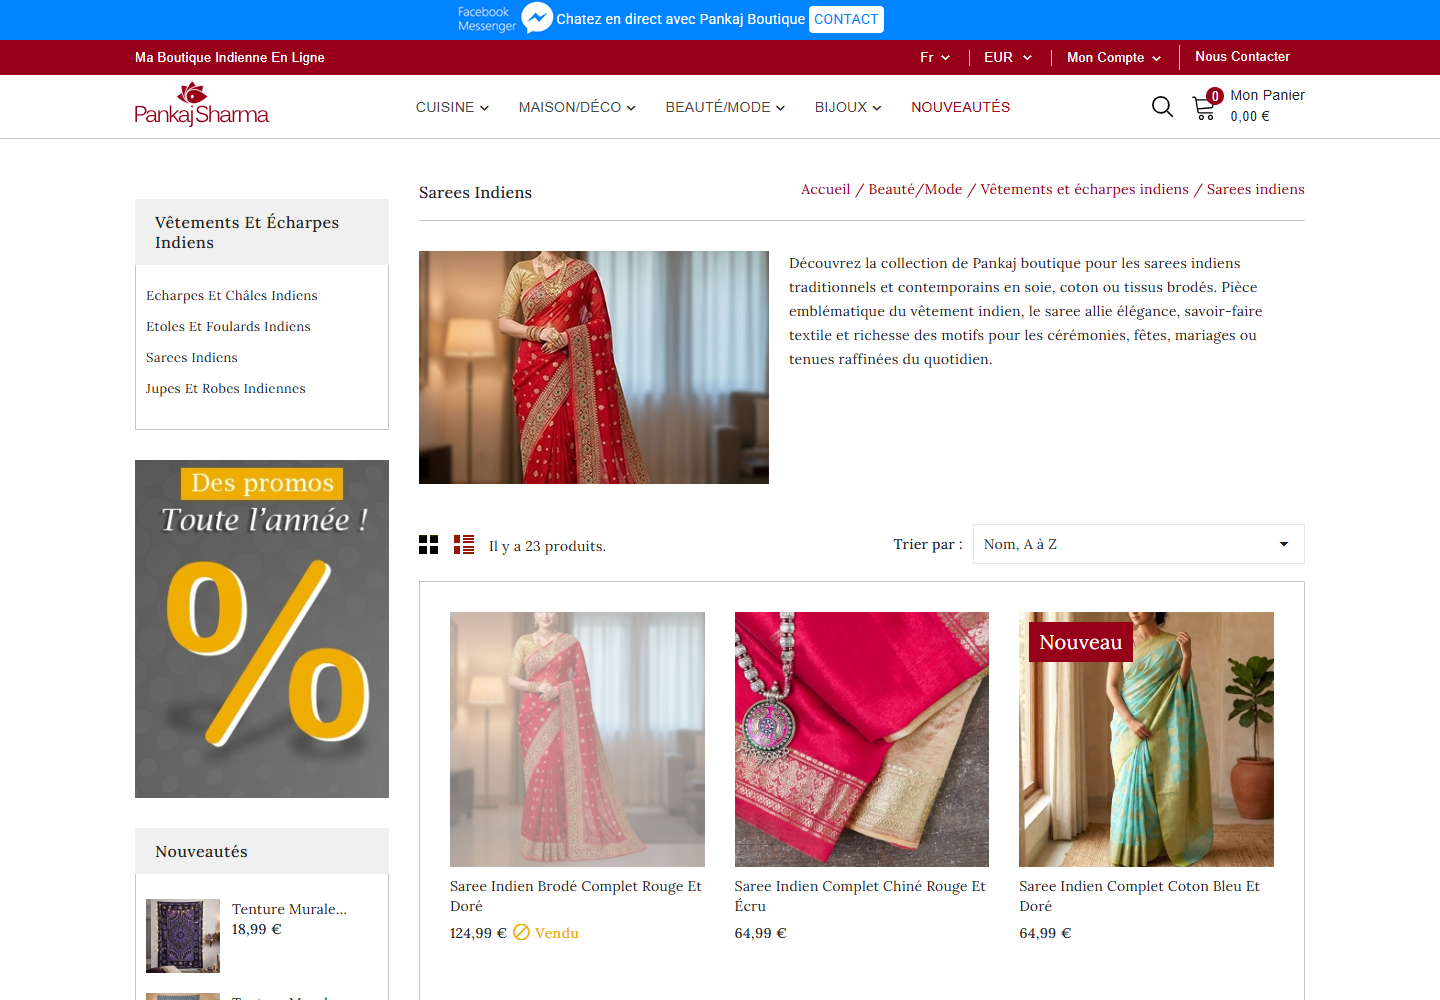1440x1000 pixels.
Task: Click Saree Indien Complet Chiné Rouge title
Action: tap(860, 896)
